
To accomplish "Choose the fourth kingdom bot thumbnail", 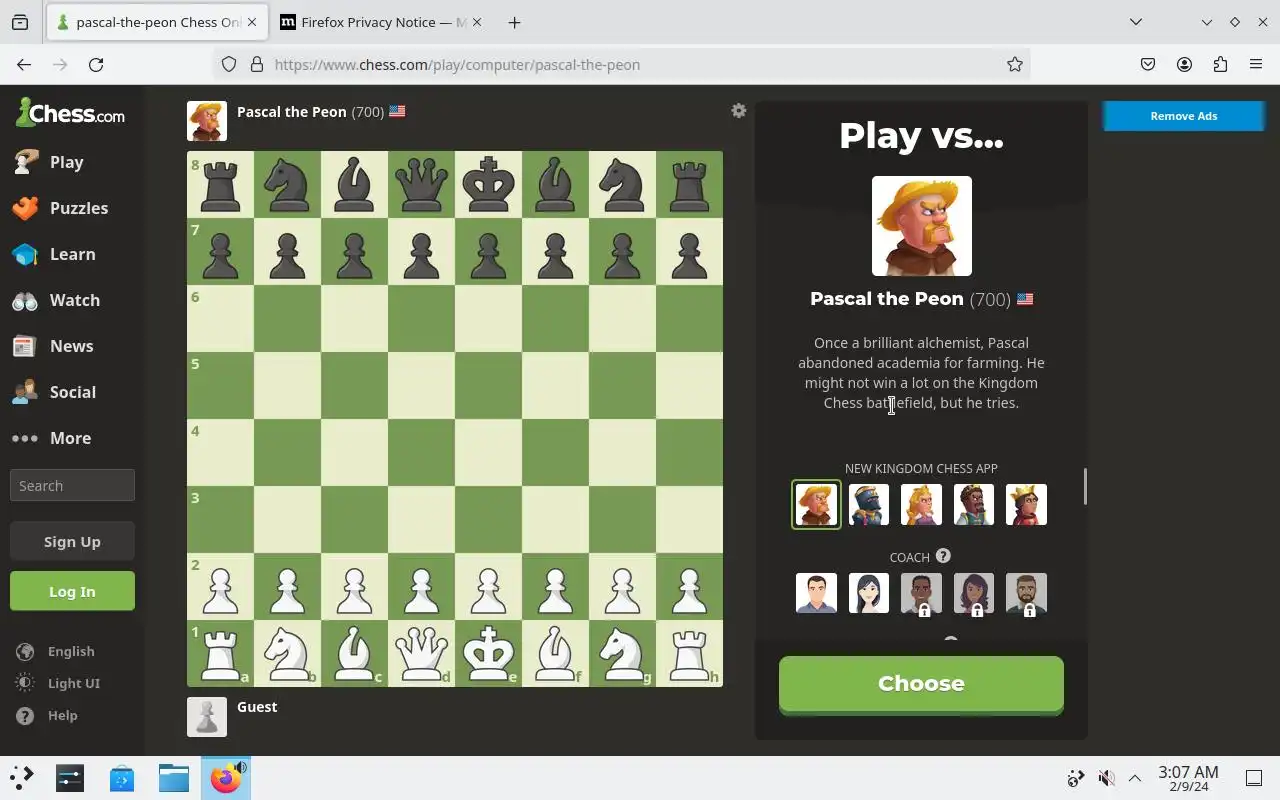I will tap(974, 505).
